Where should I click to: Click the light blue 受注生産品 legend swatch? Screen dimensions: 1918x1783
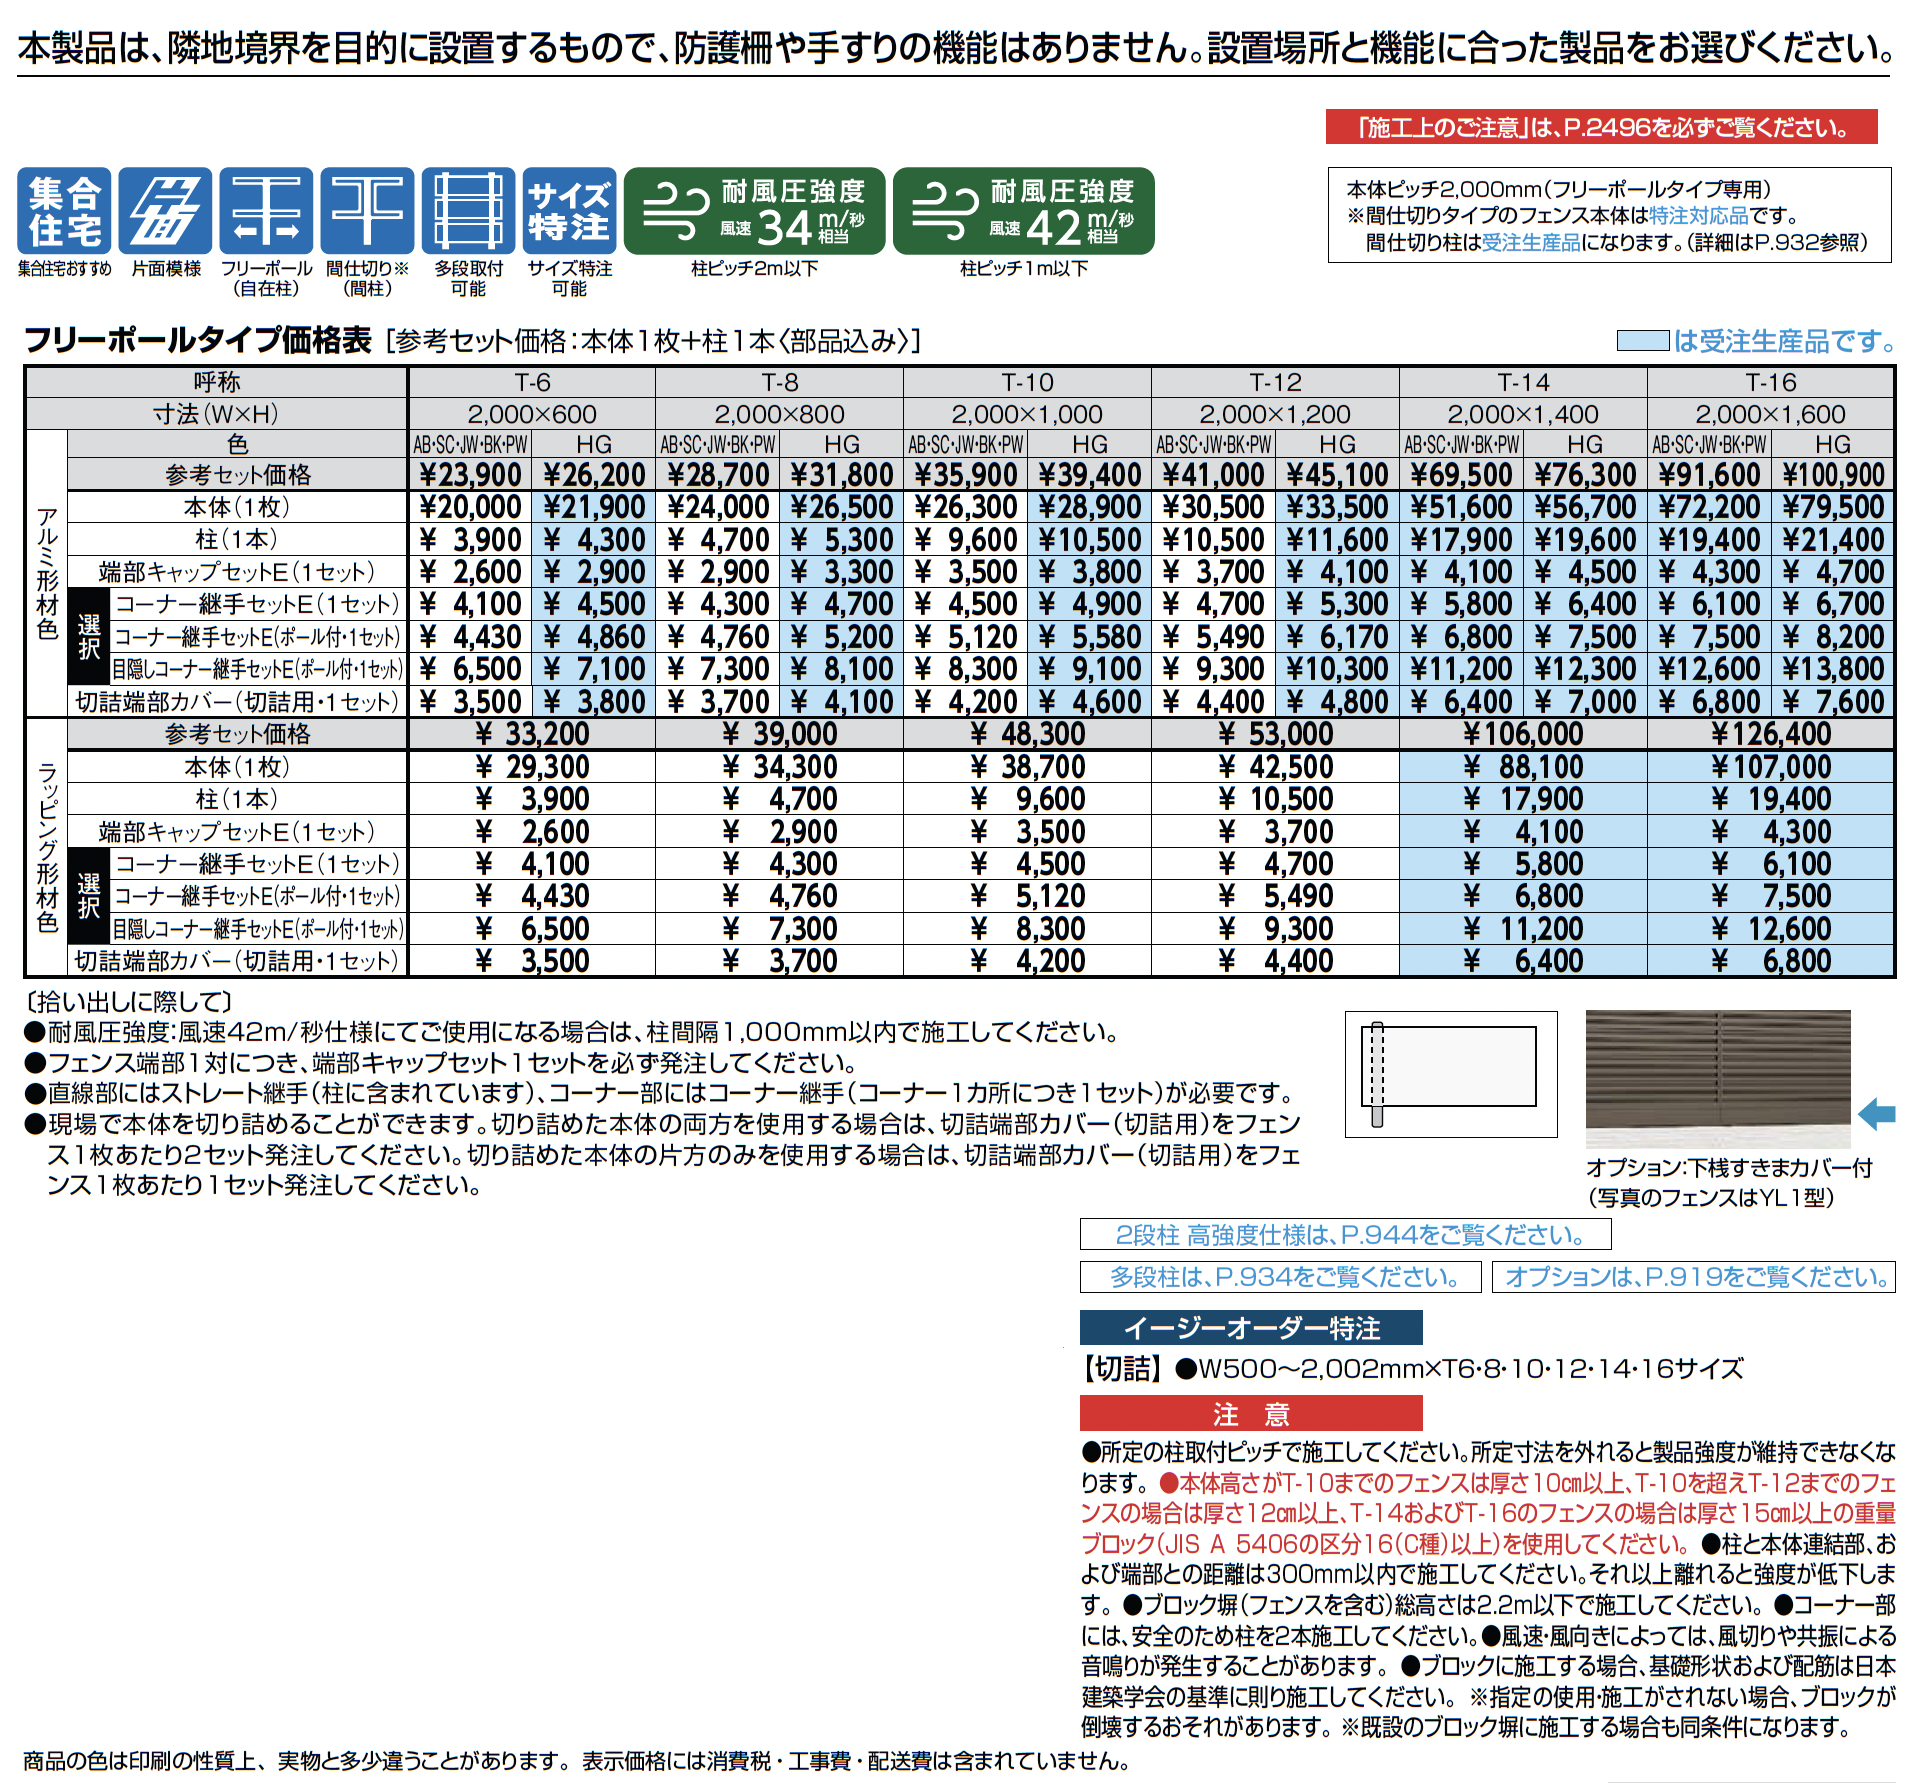pos(1642,342)
